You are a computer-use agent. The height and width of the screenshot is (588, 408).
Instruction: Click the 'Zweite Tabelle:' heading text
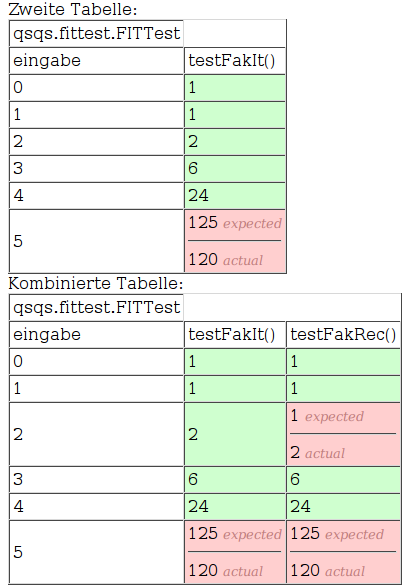[73, 9]
